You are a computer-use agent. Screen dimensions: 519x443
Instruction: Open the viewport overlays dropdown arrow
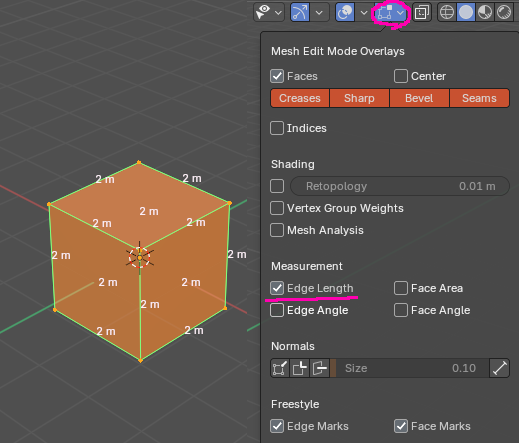(364, 13)
